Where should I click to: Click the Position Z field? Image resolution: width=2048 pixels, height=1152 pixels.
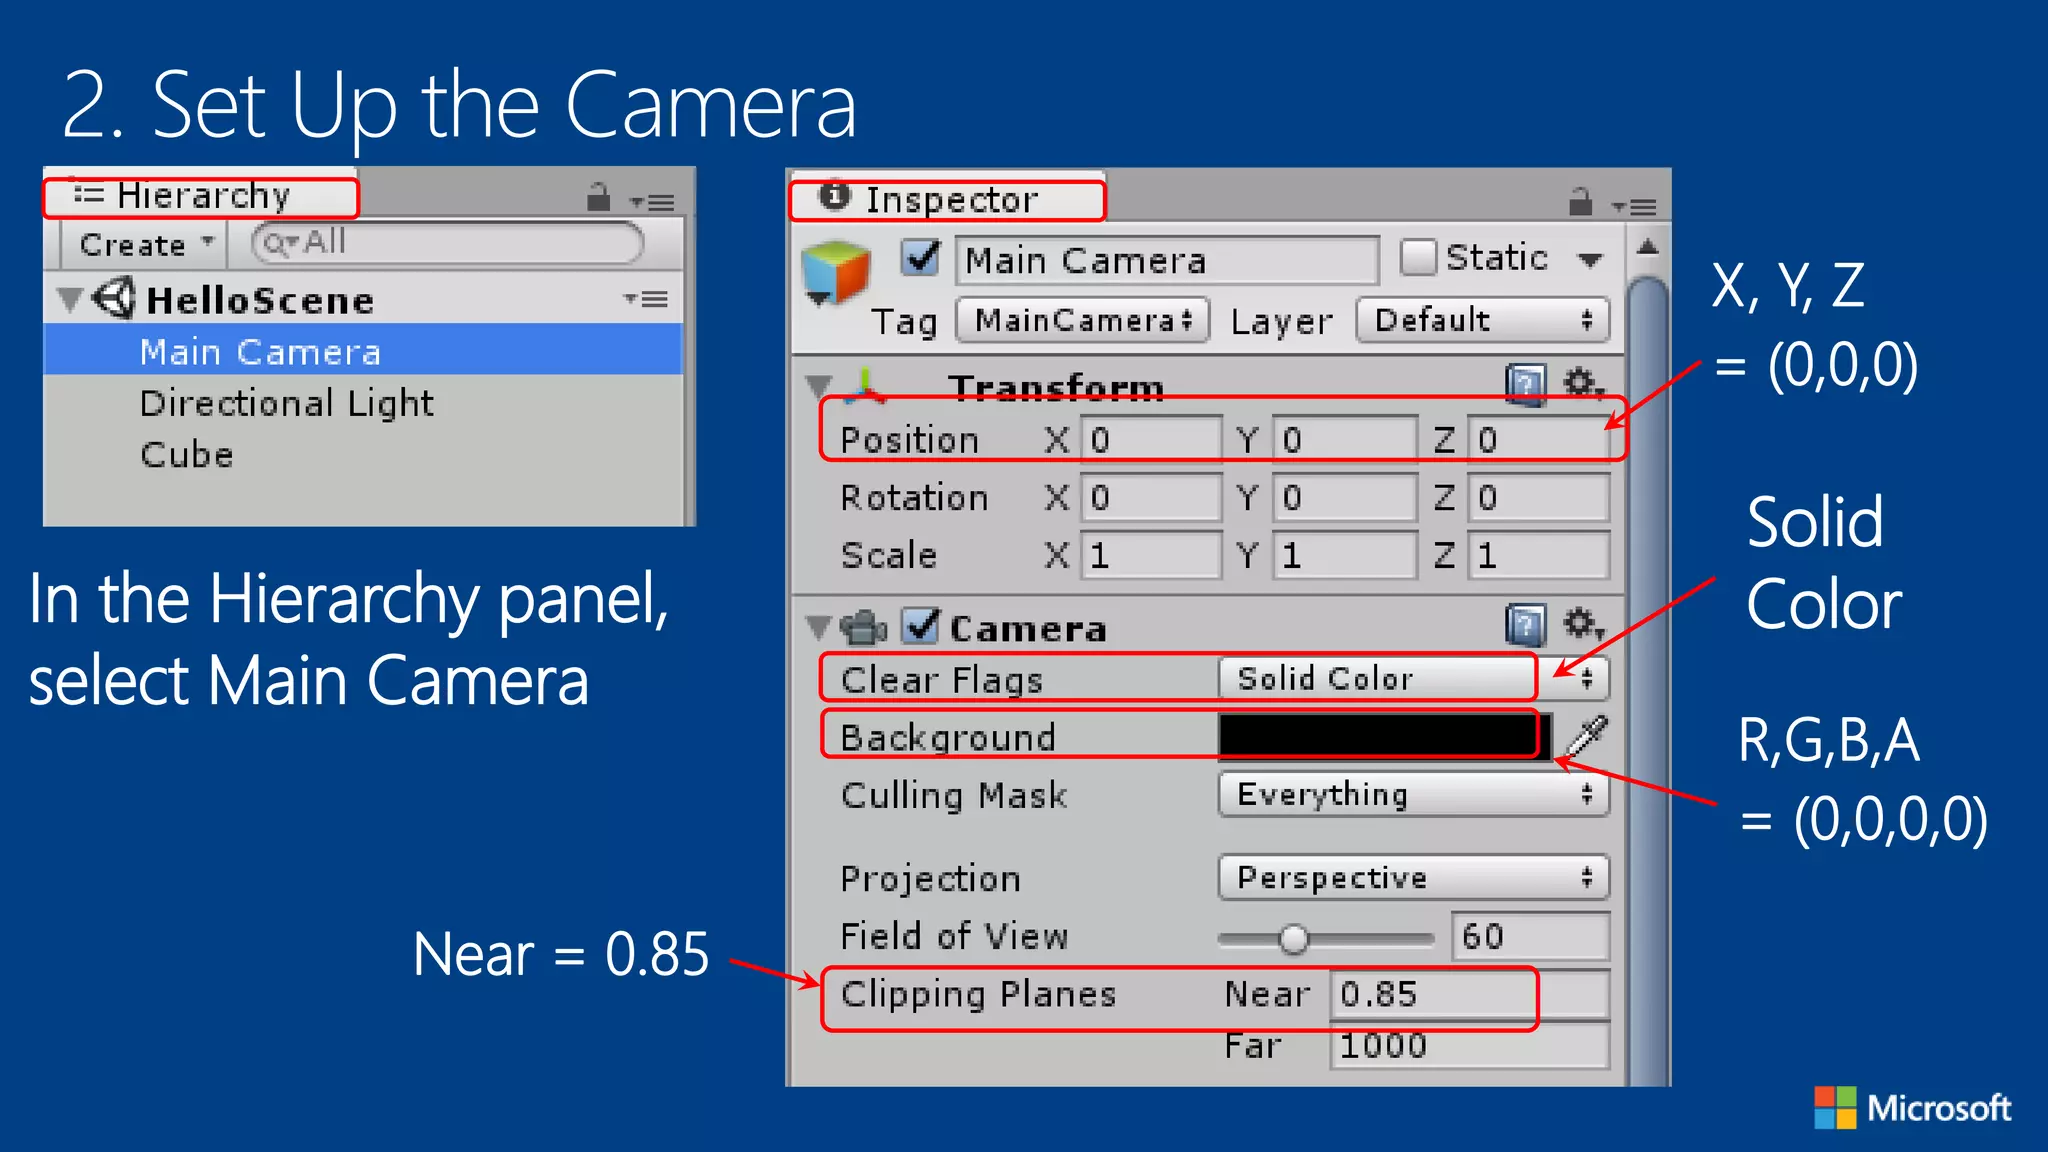coord(1539,439)
